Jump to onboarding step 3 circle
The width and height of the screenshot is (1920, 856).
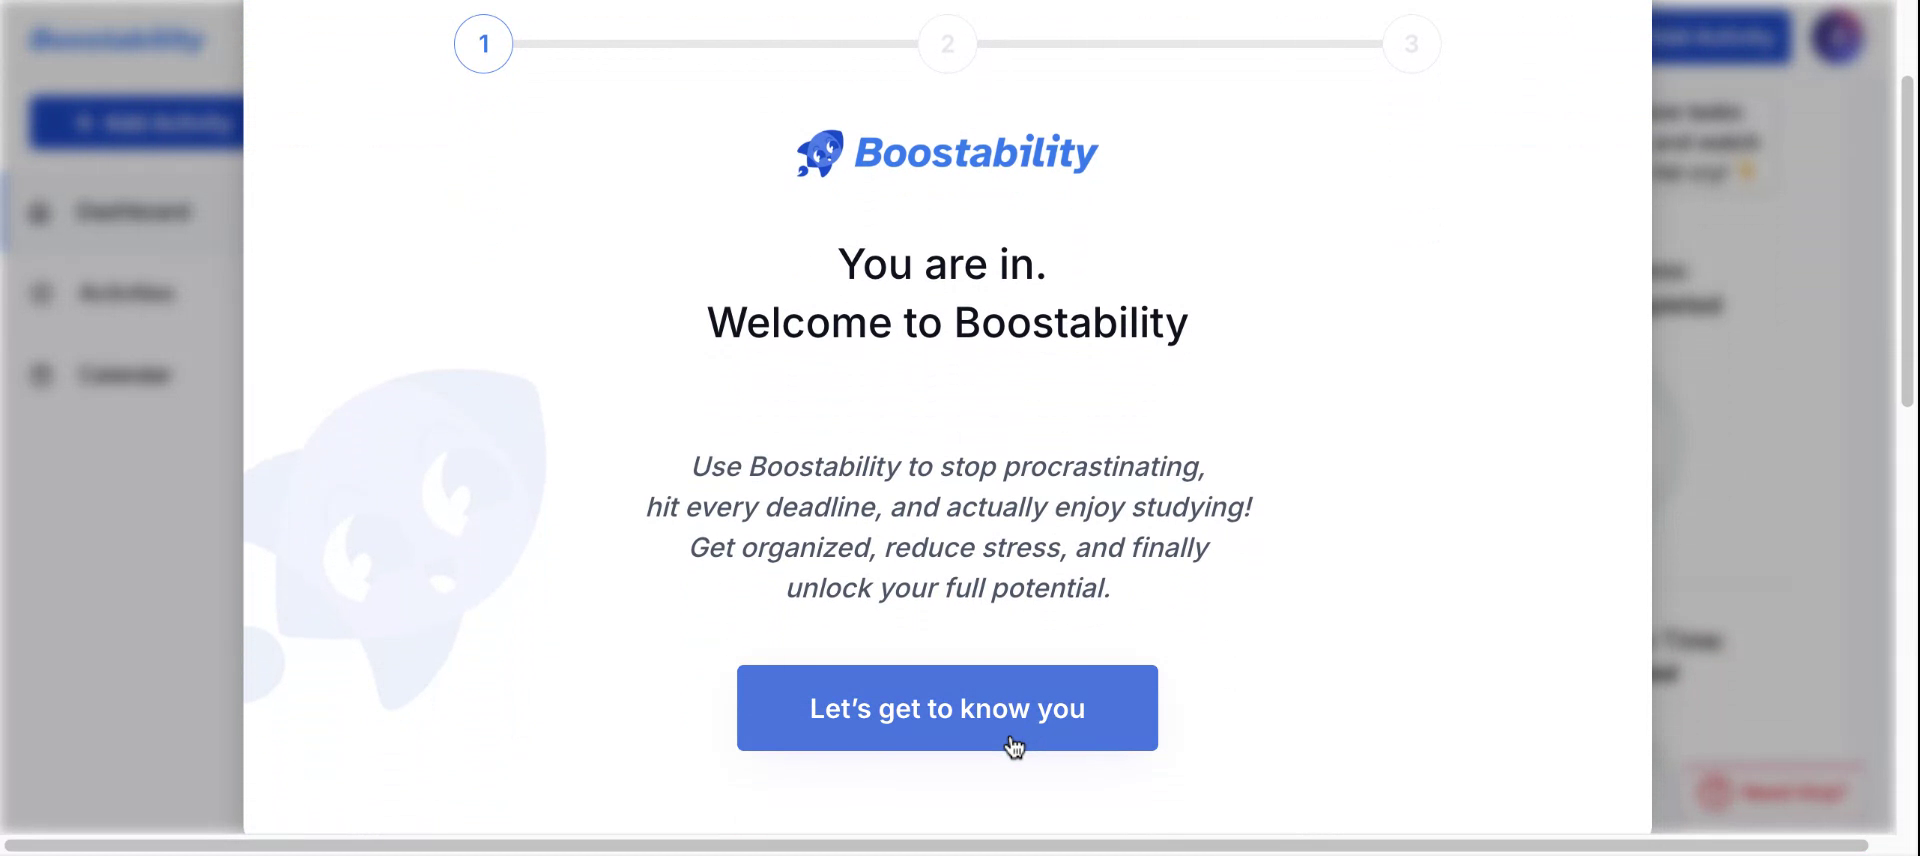pyautogui.click(x=1411, y=44)
